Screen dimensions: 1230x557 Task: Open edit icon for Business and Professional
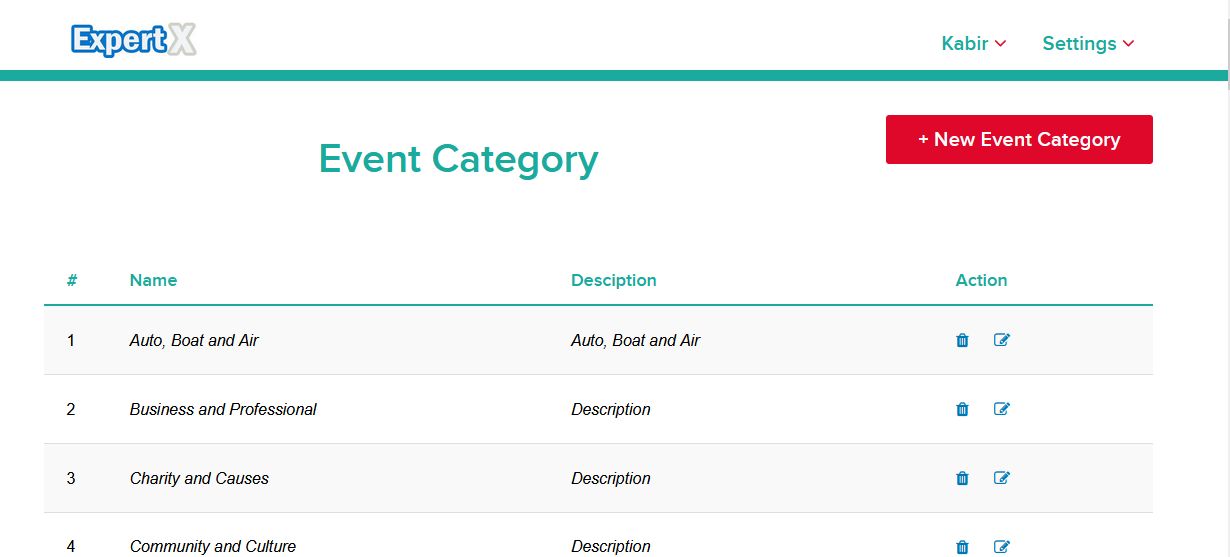[1002, 409]
